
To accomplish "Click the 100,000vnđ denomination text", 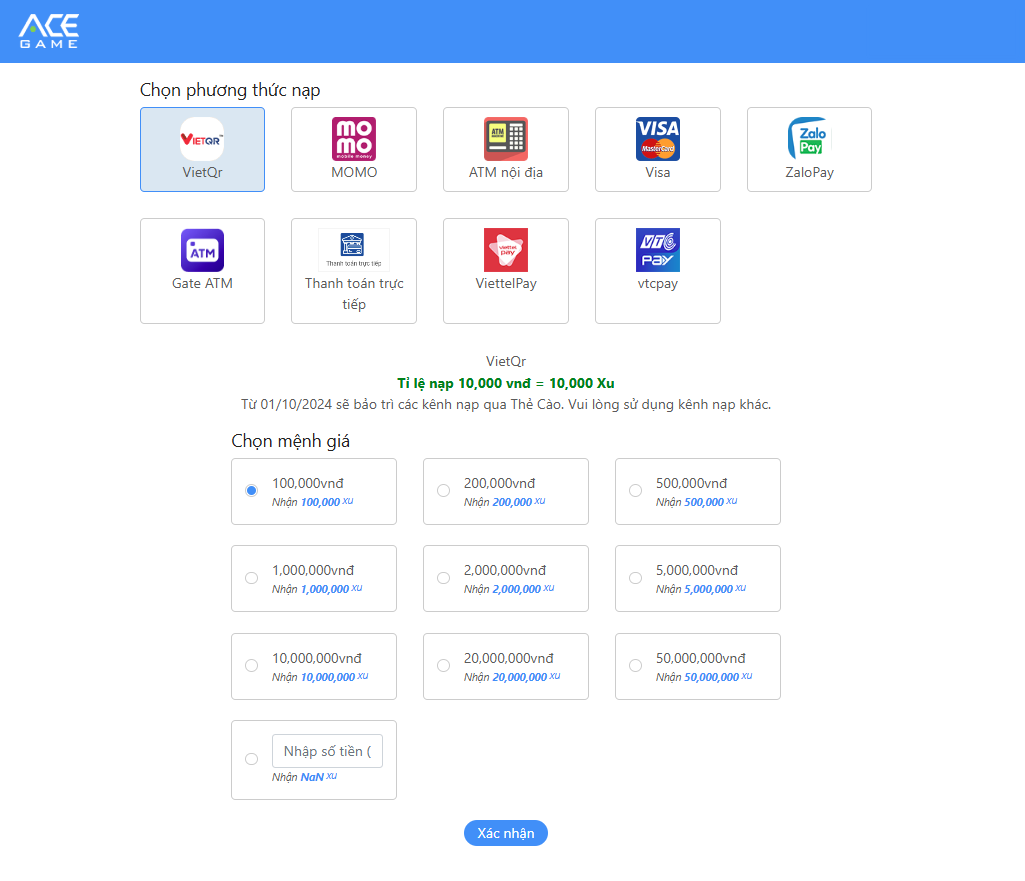I will click(308, 483).
